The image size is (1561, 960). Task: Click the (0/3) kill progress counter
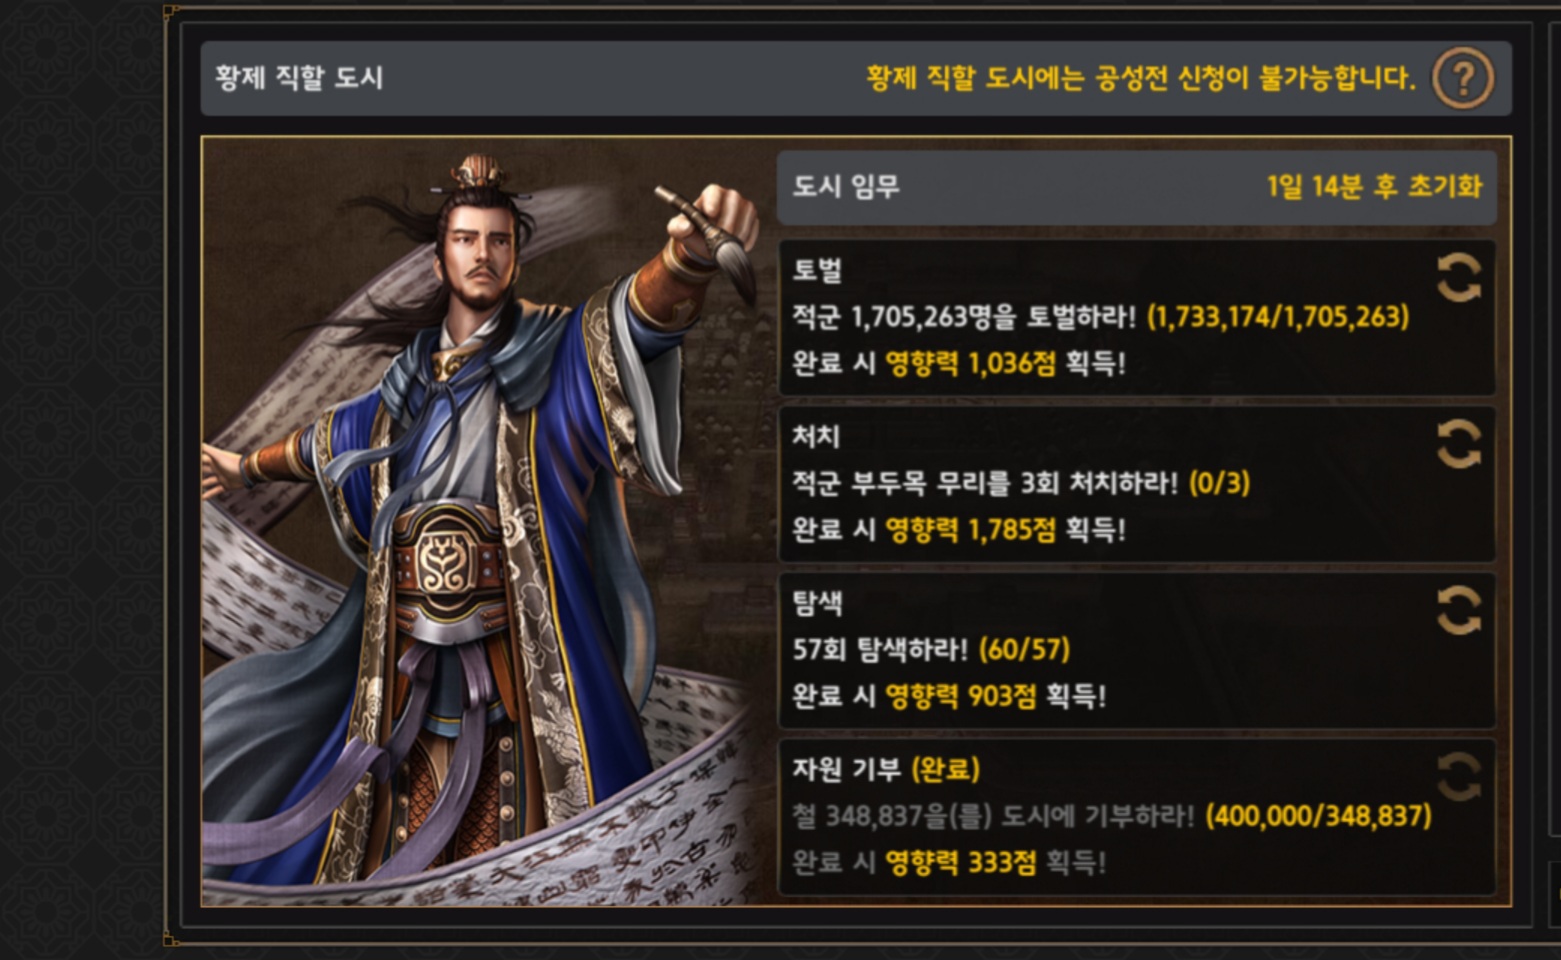(1219, 483)
